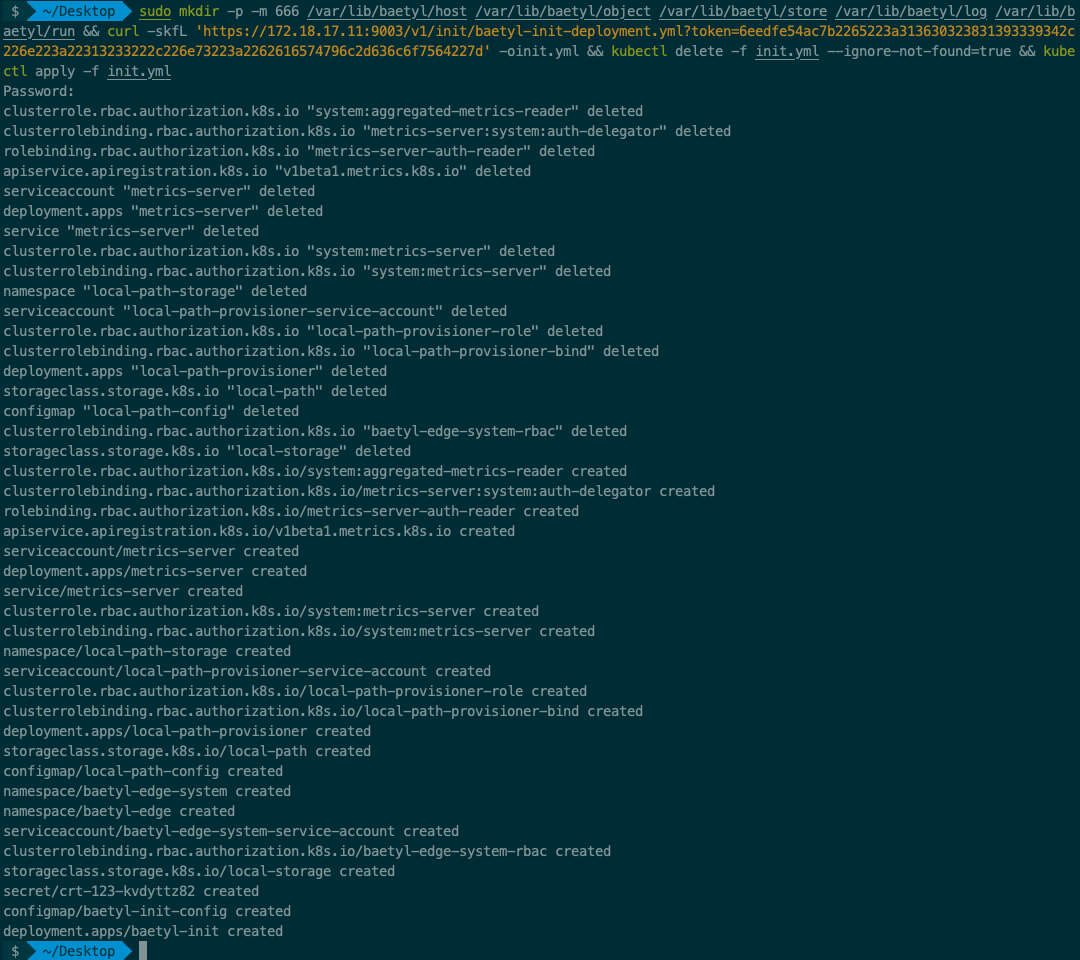Click the line 'deployment.apps/local-path-provisioner created'
The height and width of the screenshot is (960, 1080).
187,731
